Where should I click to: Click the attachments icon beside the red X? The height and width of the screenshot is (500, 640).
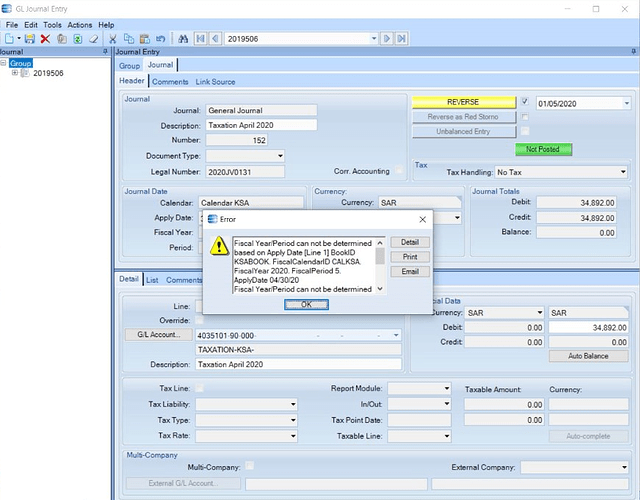(x=62, y=39)
